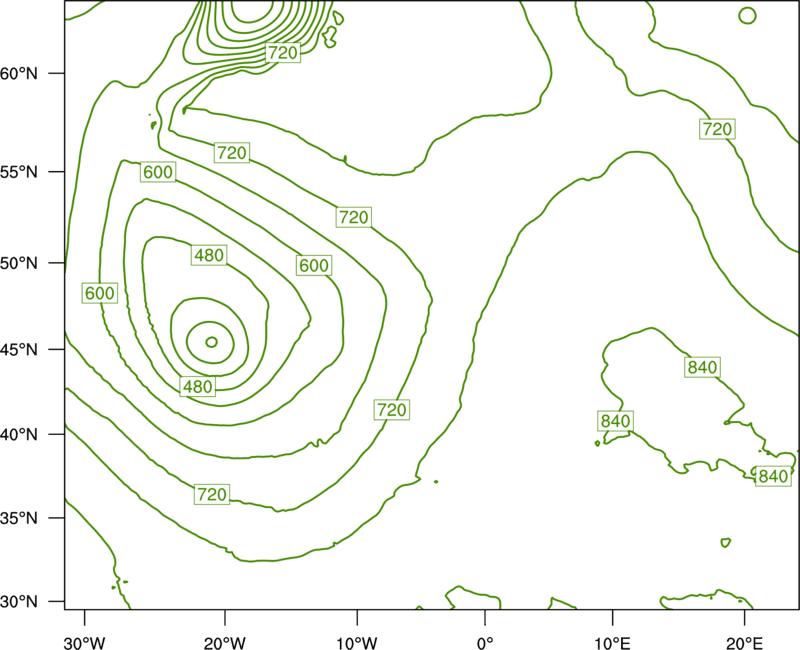Click the 55°N latitude axis label
This screenshot has width=800, height=650.
pos(18,172)
